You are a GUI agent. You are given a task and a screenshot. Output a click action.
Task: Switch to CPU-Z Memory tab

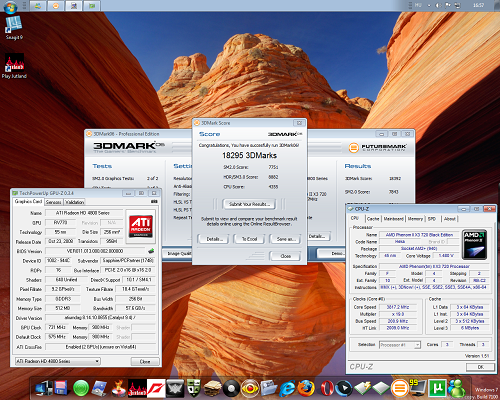click(415, 219)
